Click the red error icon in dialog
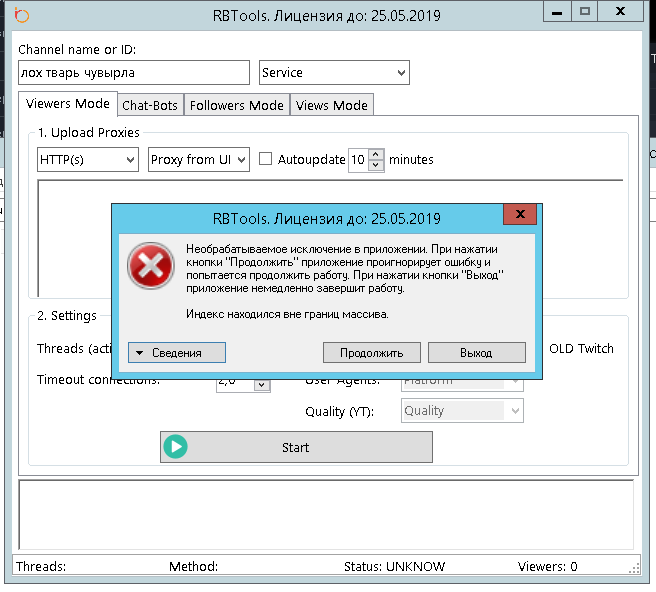The width and height of the screenshot is (656, 592). pos(151,267)
